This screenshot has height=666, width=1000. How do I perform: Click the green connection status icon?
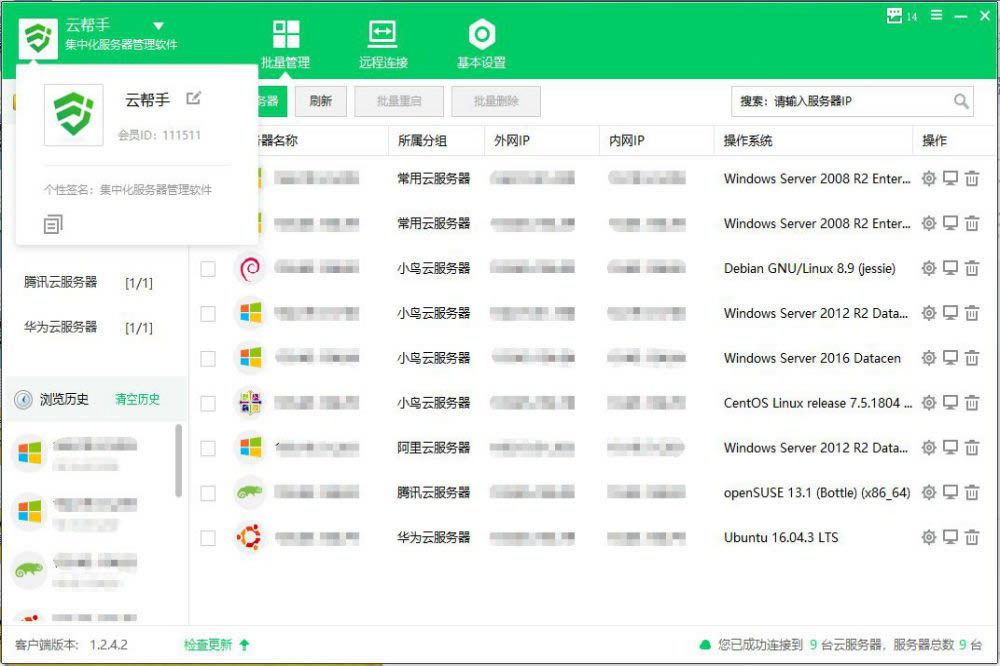[705, 645]
